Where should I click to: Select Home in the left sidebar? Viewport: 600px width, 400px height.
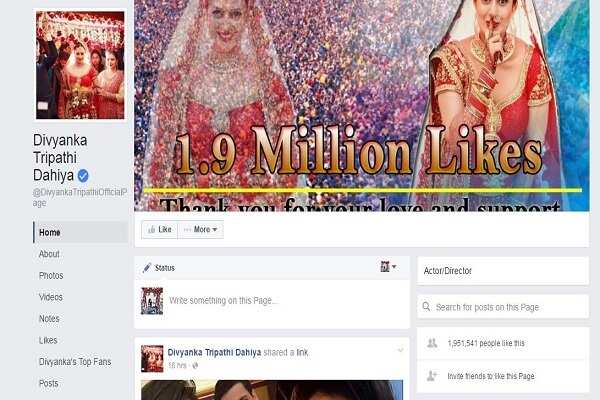50,233
